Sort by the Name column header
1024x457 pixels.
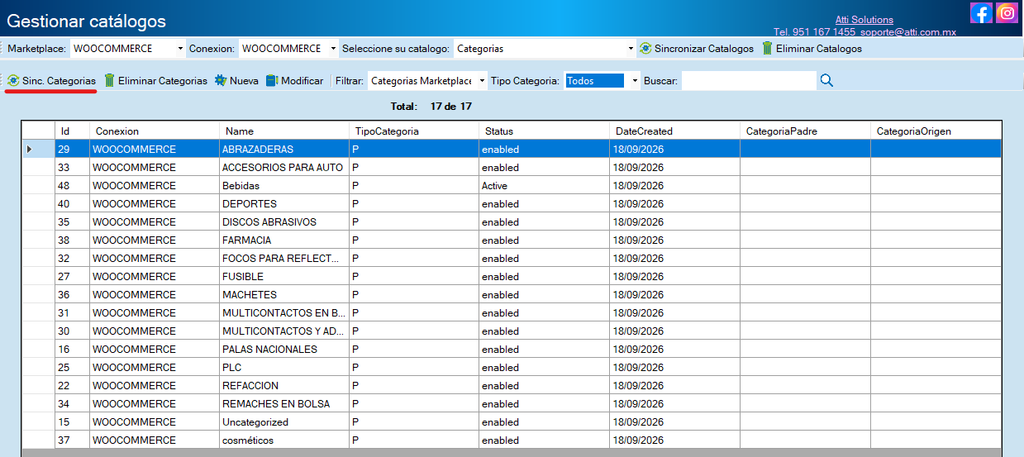[x=284, y=131]
